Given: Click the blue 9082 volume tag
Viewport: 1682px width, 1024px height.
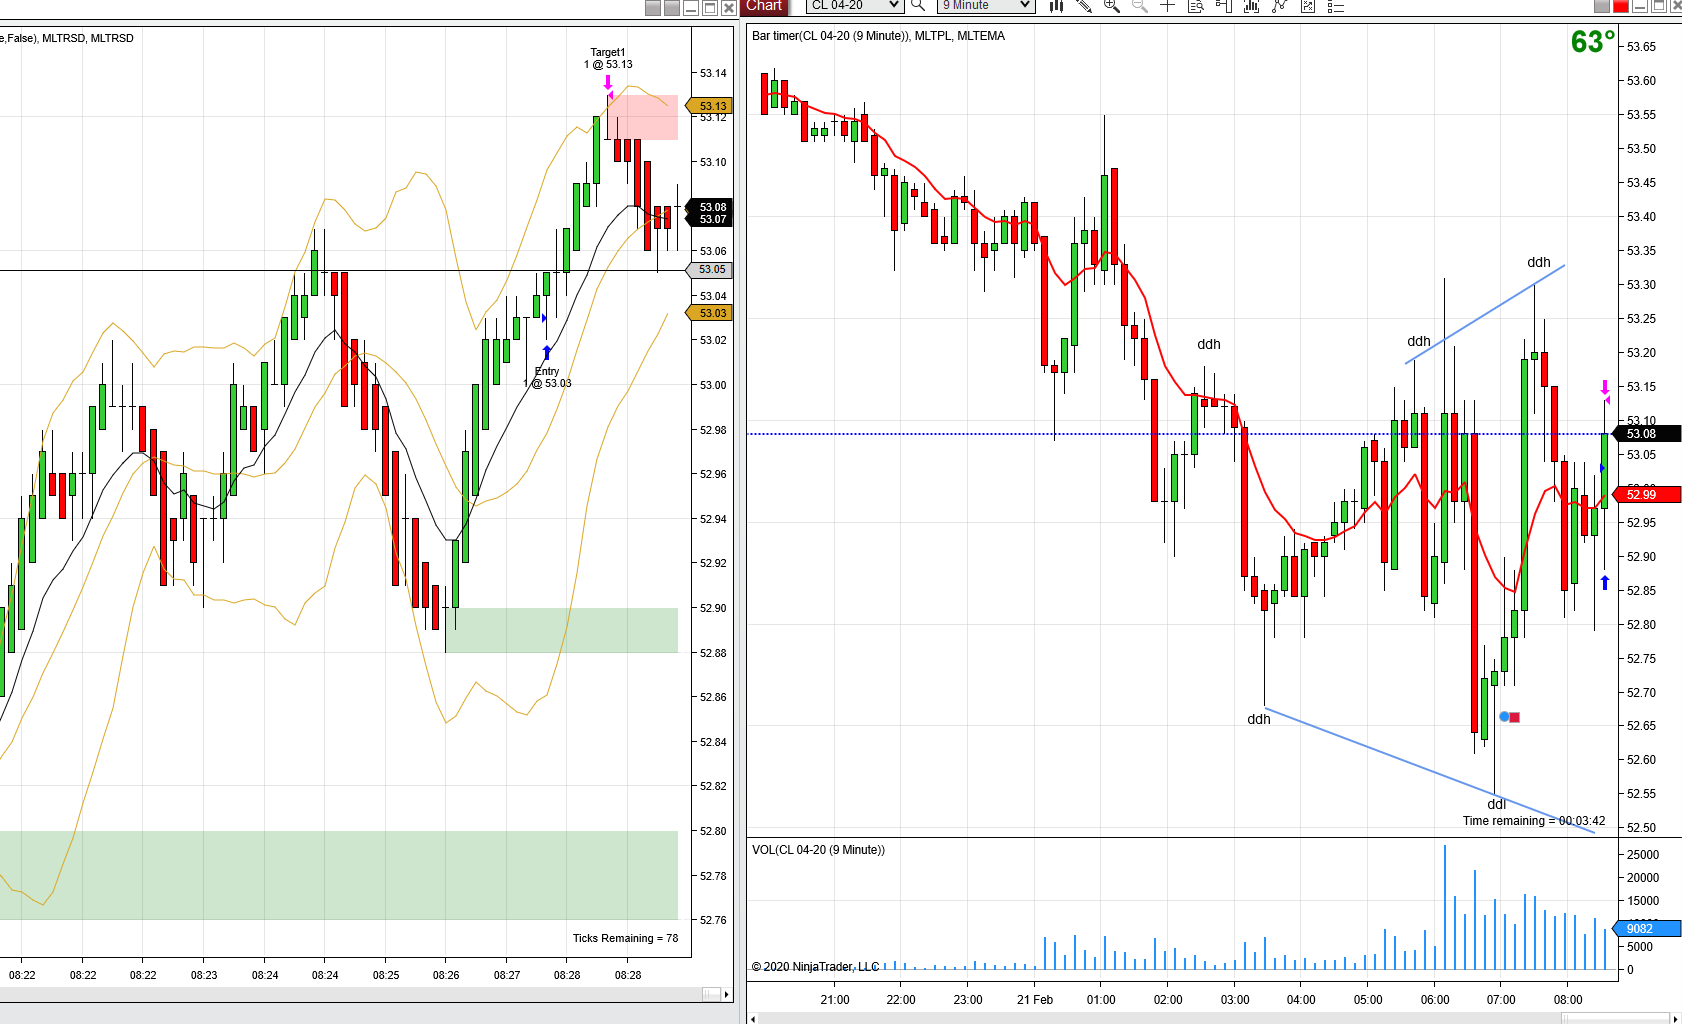Looking at the screenshot, I should point(1649,929).
